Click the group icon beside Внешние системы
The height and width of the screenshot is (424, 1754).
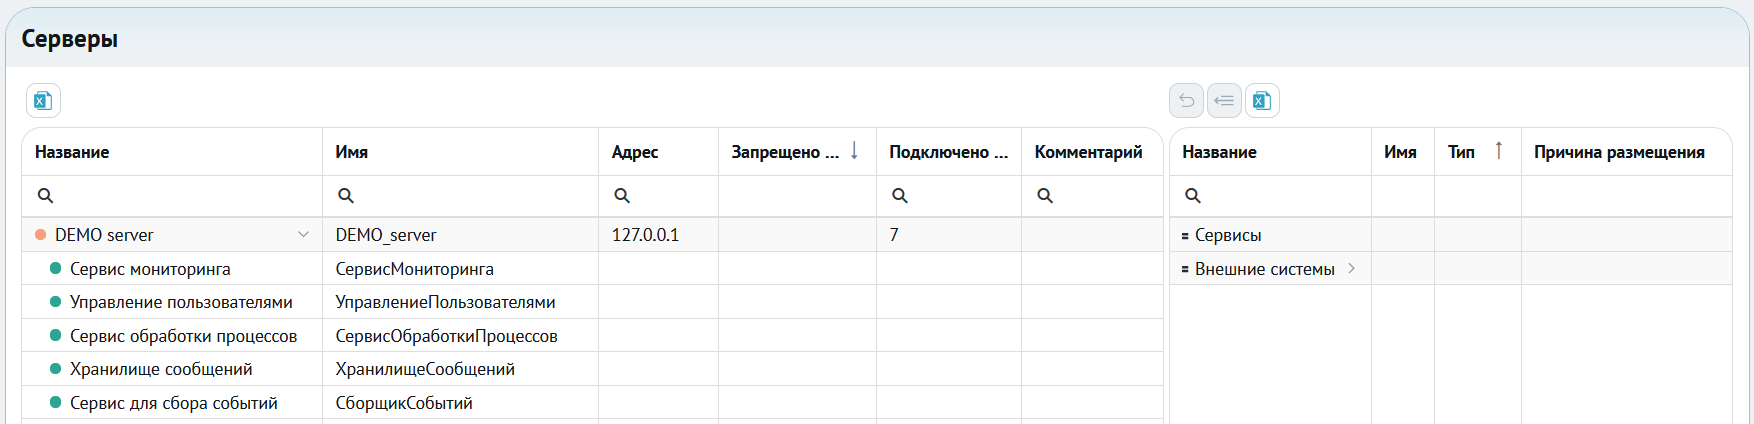pyautogui.click(x=1185, y=269)
